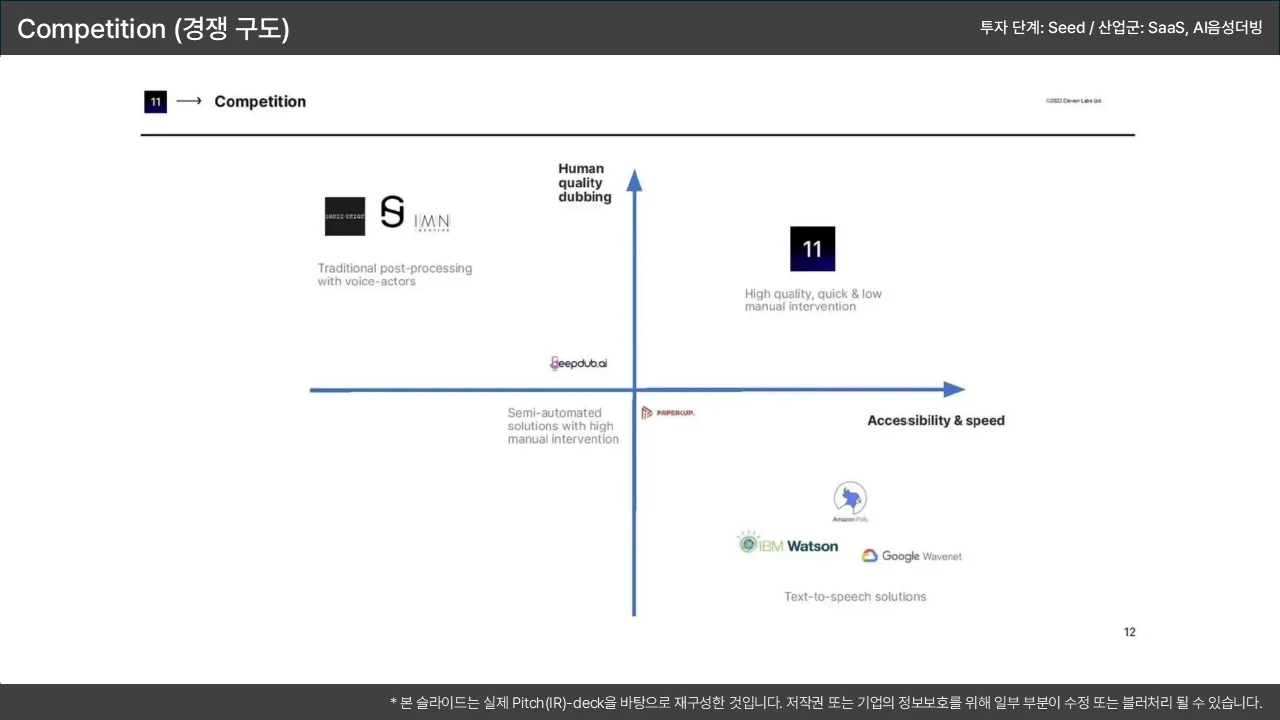Click the Google Wavenet logo
The height and width of the screenshot is (720, 1280).
point(911,556)
